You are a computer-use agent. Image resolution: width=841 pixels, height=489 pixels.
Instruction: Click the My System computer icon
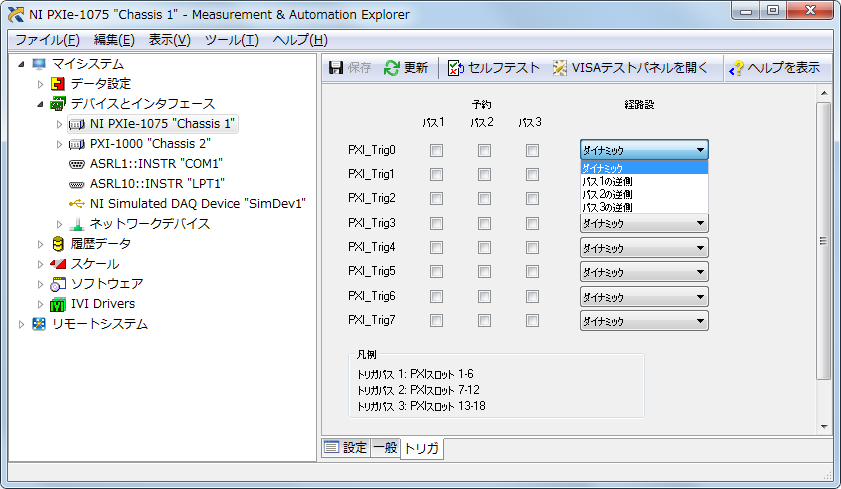pyautogui.click(x=39, y=64)
